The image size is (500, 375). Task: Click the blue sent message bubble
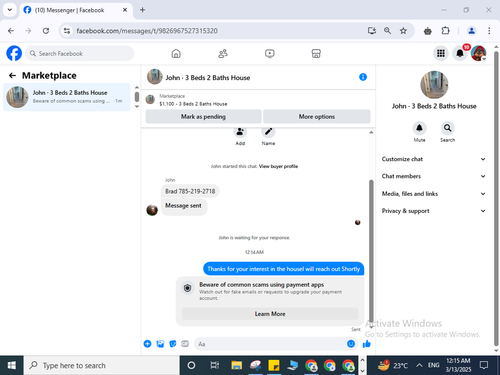(284, 269)
